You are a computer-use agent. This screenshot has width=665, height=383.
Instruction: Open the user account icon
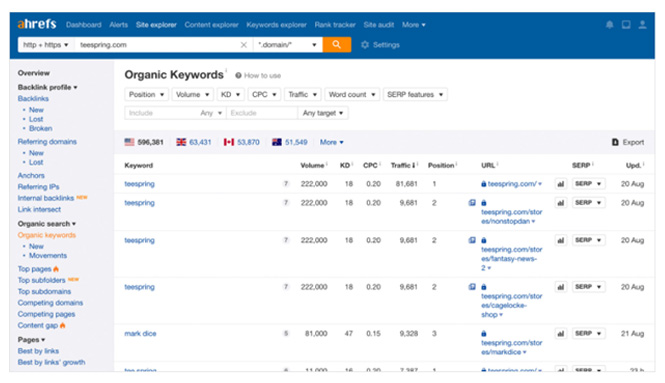643,25
